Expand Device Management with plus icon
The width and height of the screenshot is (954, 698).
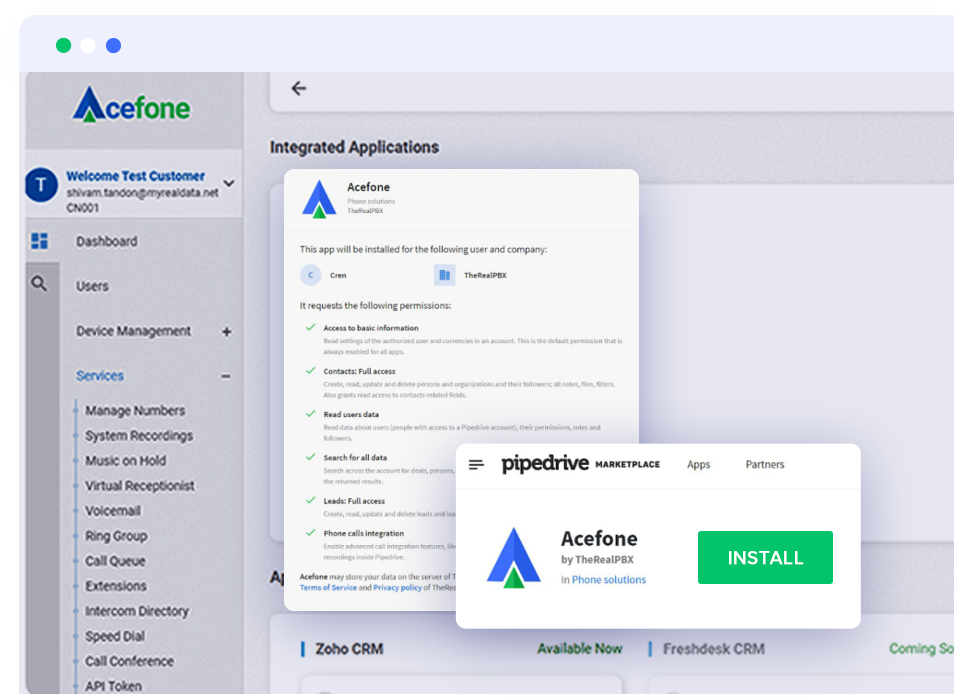tap(226, 332)
